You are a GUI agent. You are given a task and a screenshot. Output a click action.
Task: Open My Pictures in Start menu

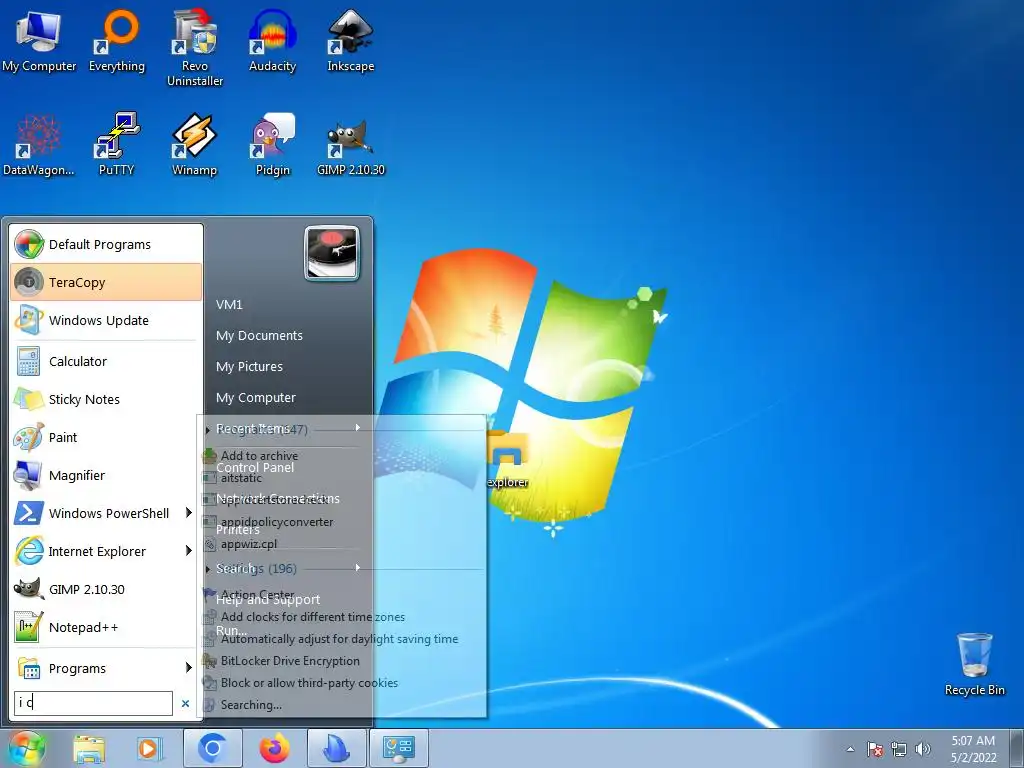(249, 366)
